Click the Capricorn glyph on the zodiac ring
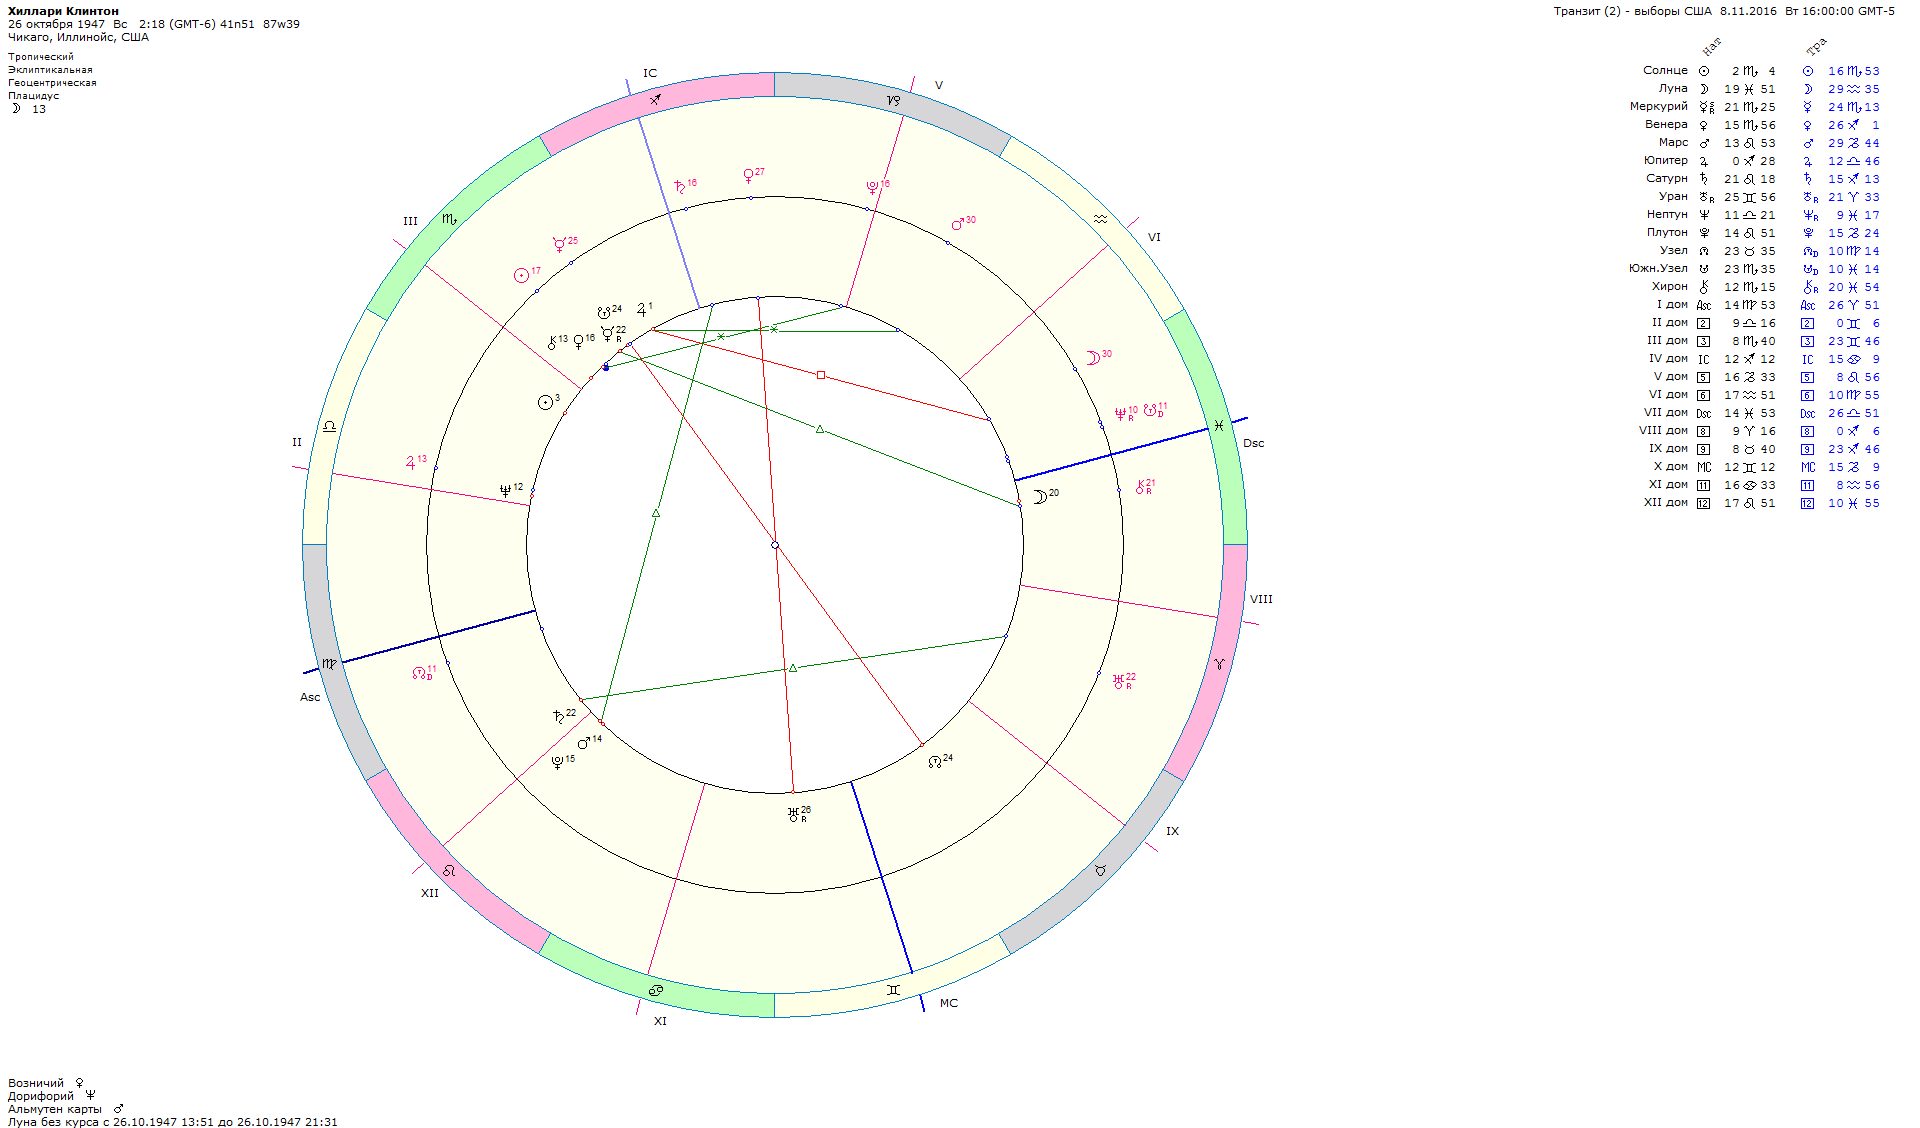 (x=893, y=100)
